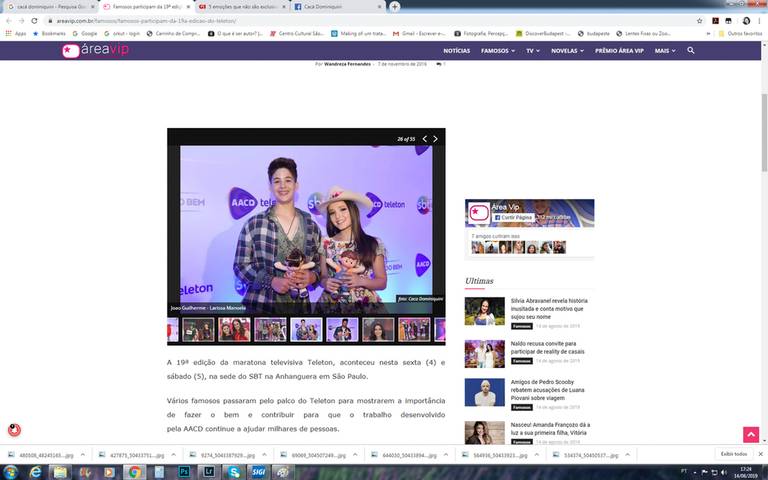
Task: Expand the TV dropdown menu
Action: point(533,51)
